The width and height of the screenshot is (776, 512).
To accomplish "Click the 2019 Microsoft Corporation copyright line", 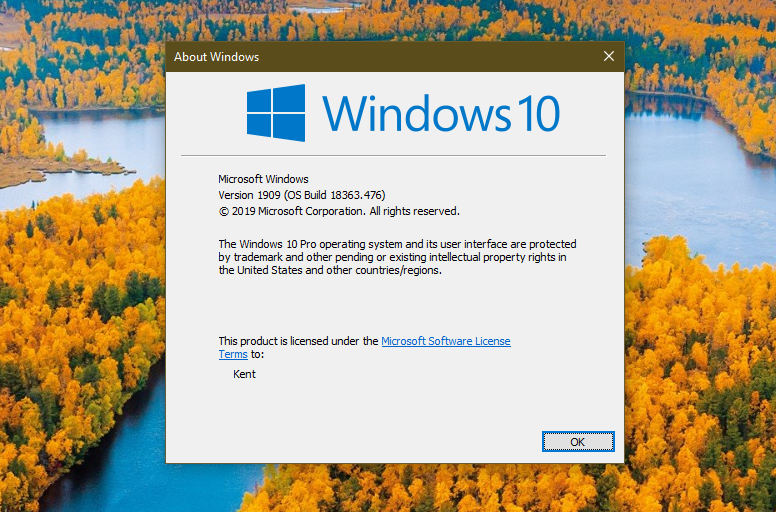I will pos(339,211).
